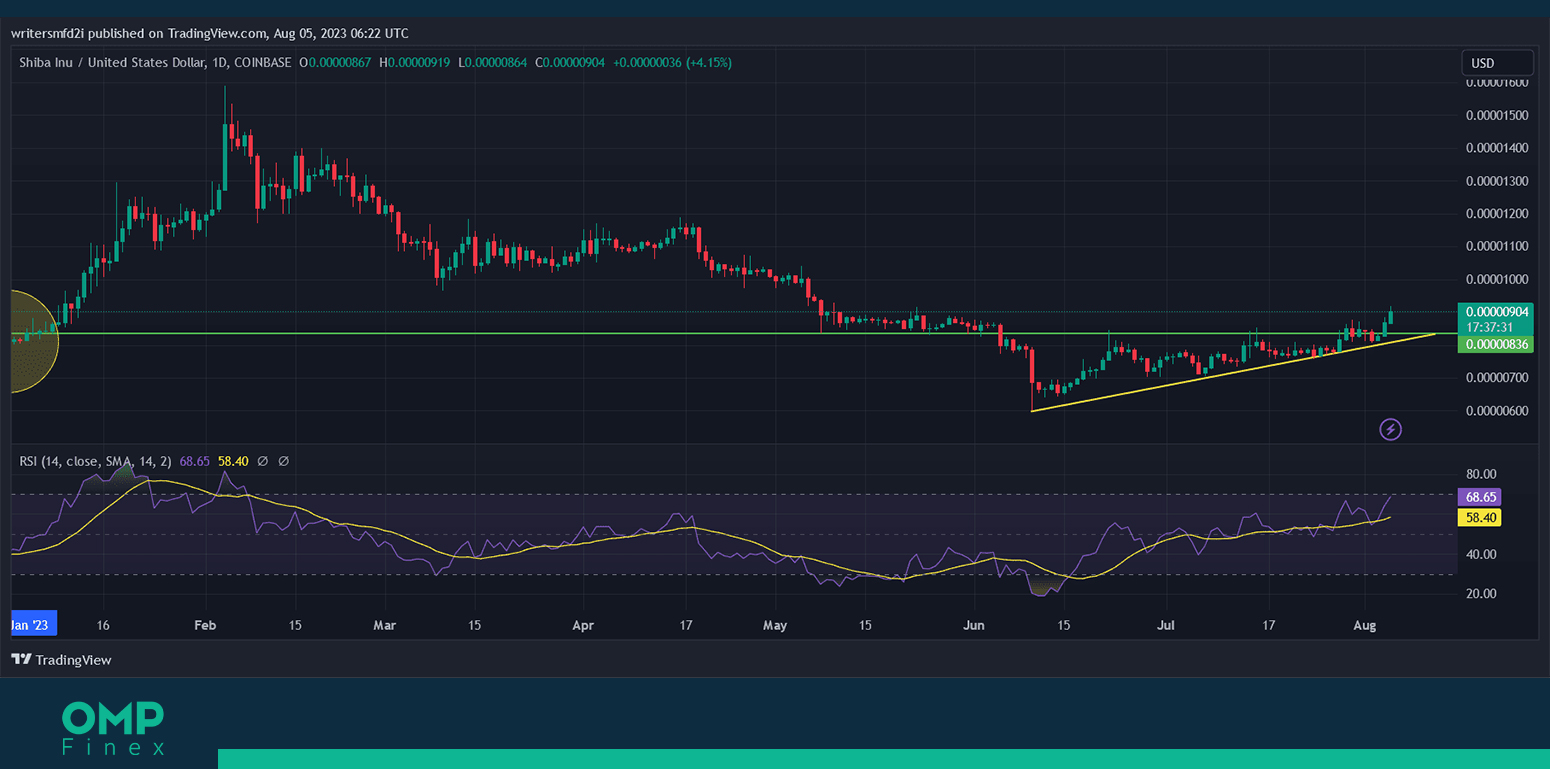
Task: Click the Jul date on time axis
Action: pyautogui.click(x=1166, y=625)
